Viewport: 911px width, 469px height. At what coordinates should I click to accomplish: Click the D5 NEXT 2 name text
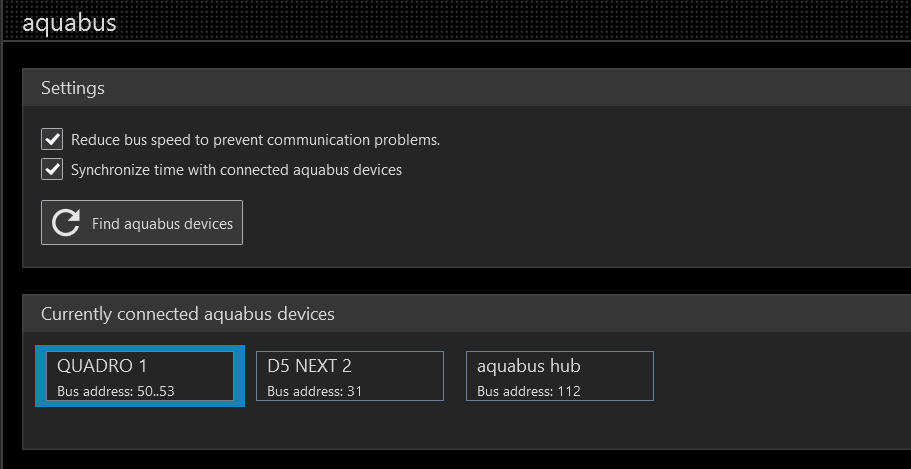tap(309, 366)
